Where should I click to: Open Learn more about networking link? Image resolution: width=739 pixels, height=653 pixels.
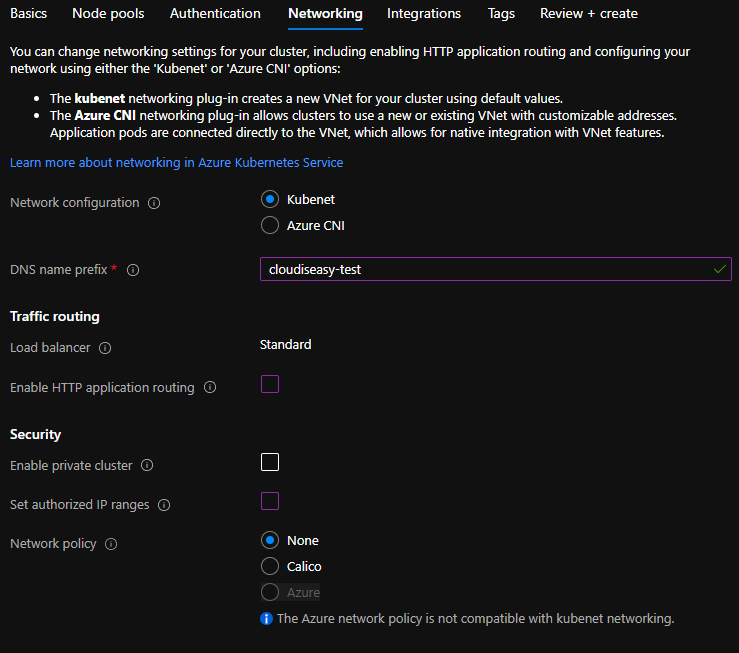coord(176,163)
